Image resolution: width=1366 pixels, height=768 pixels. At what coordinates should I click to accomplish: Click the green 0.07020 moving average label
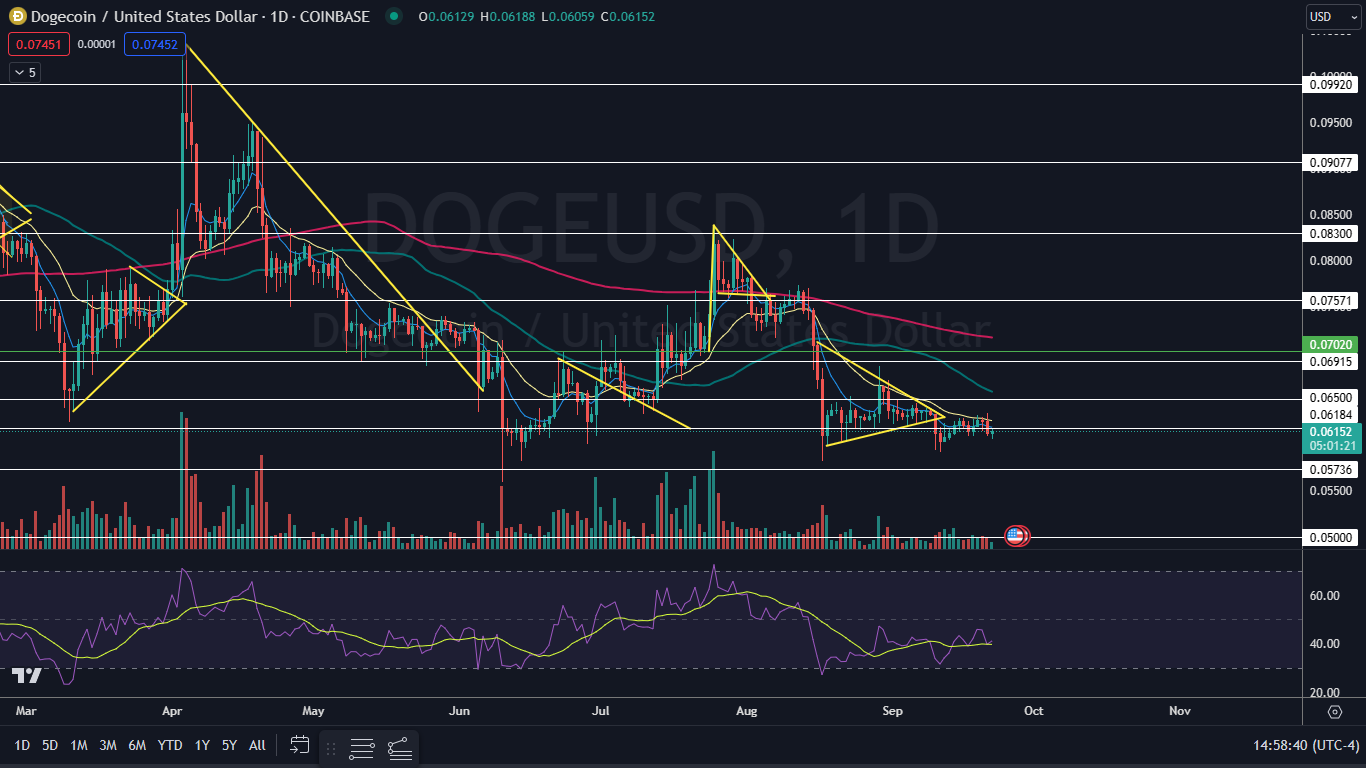tap(1332, 343)
